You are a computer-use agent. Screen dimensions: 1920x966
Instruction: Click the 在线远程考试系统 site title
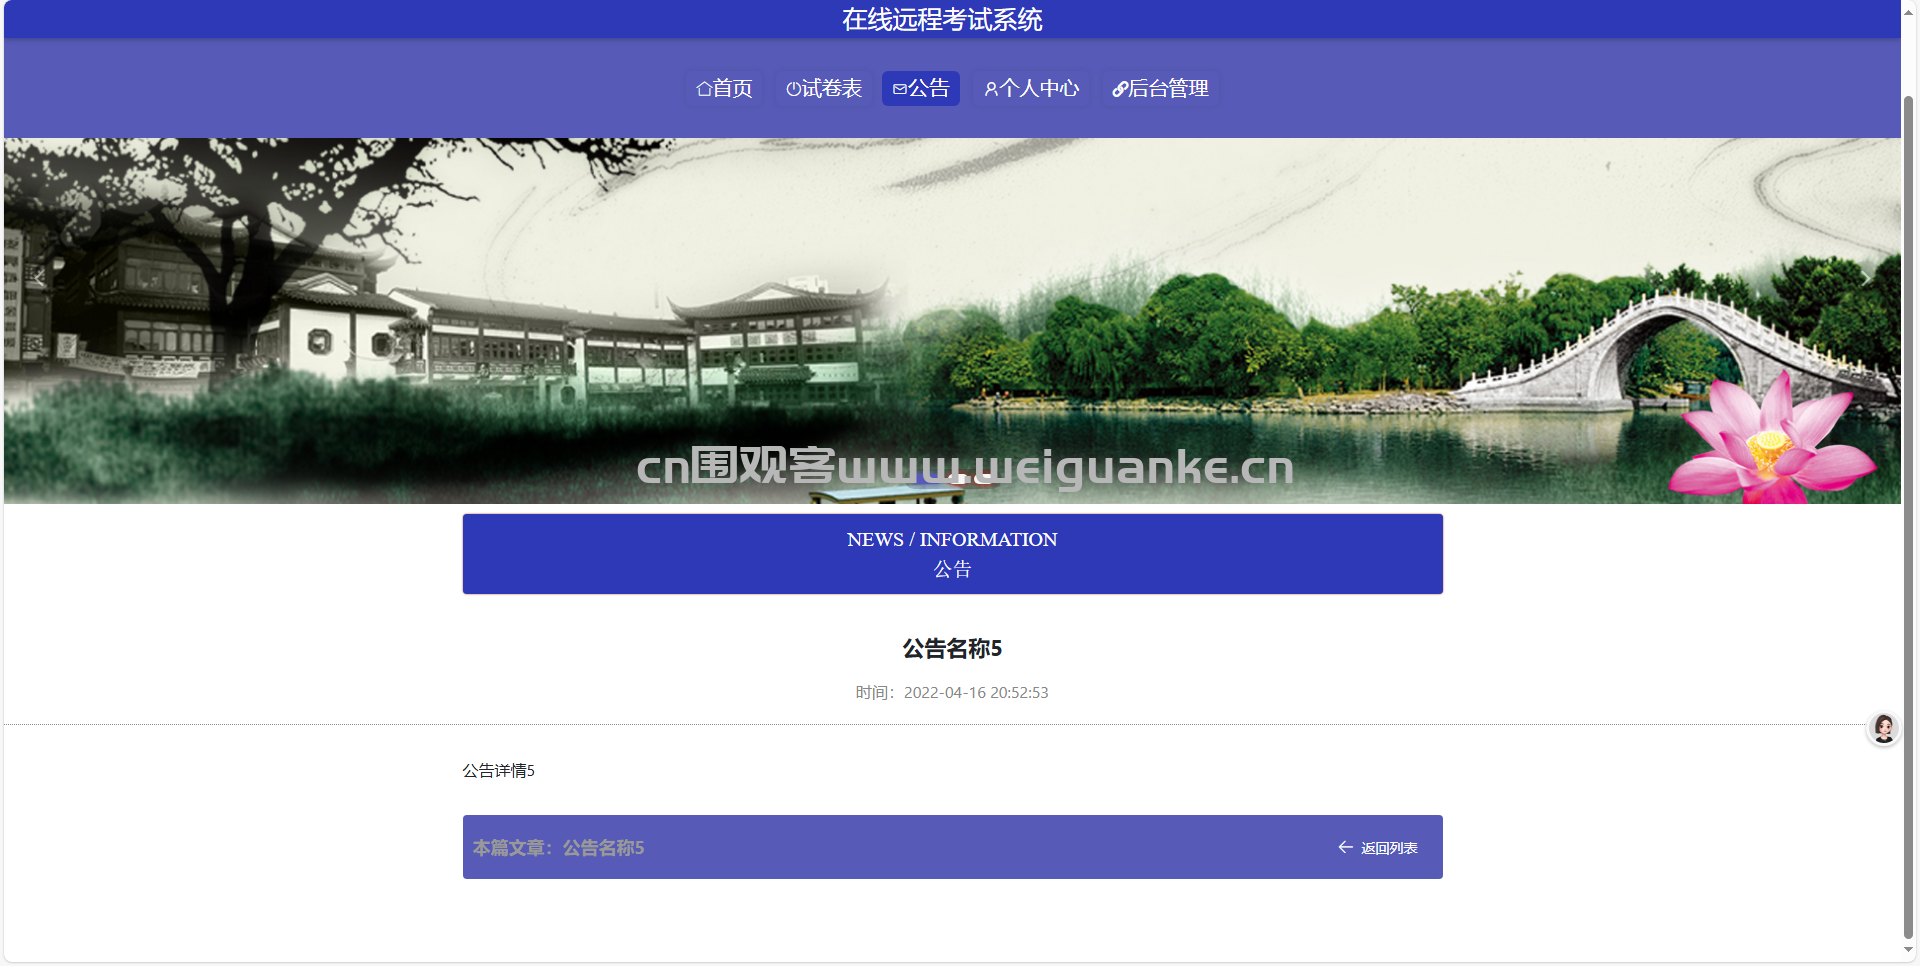tap(942, 20)
